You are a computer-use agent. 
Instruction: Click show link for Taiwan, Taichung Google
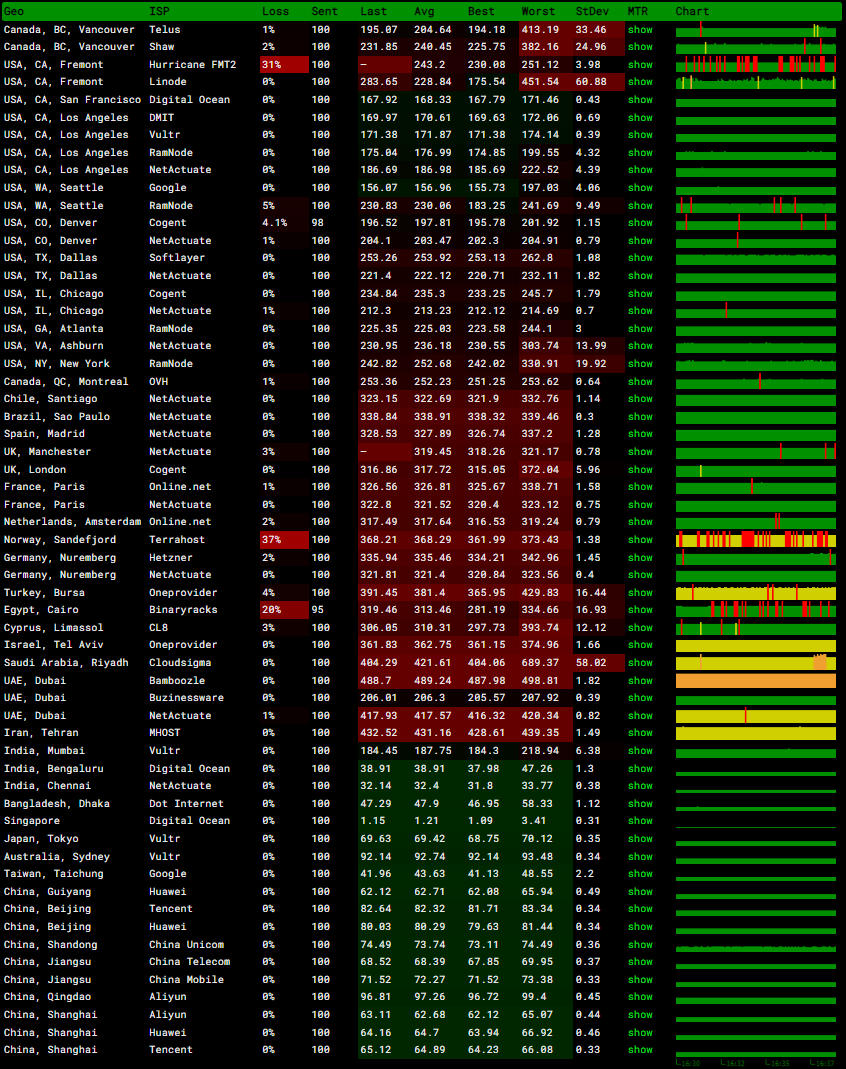(x=640, y=874)
